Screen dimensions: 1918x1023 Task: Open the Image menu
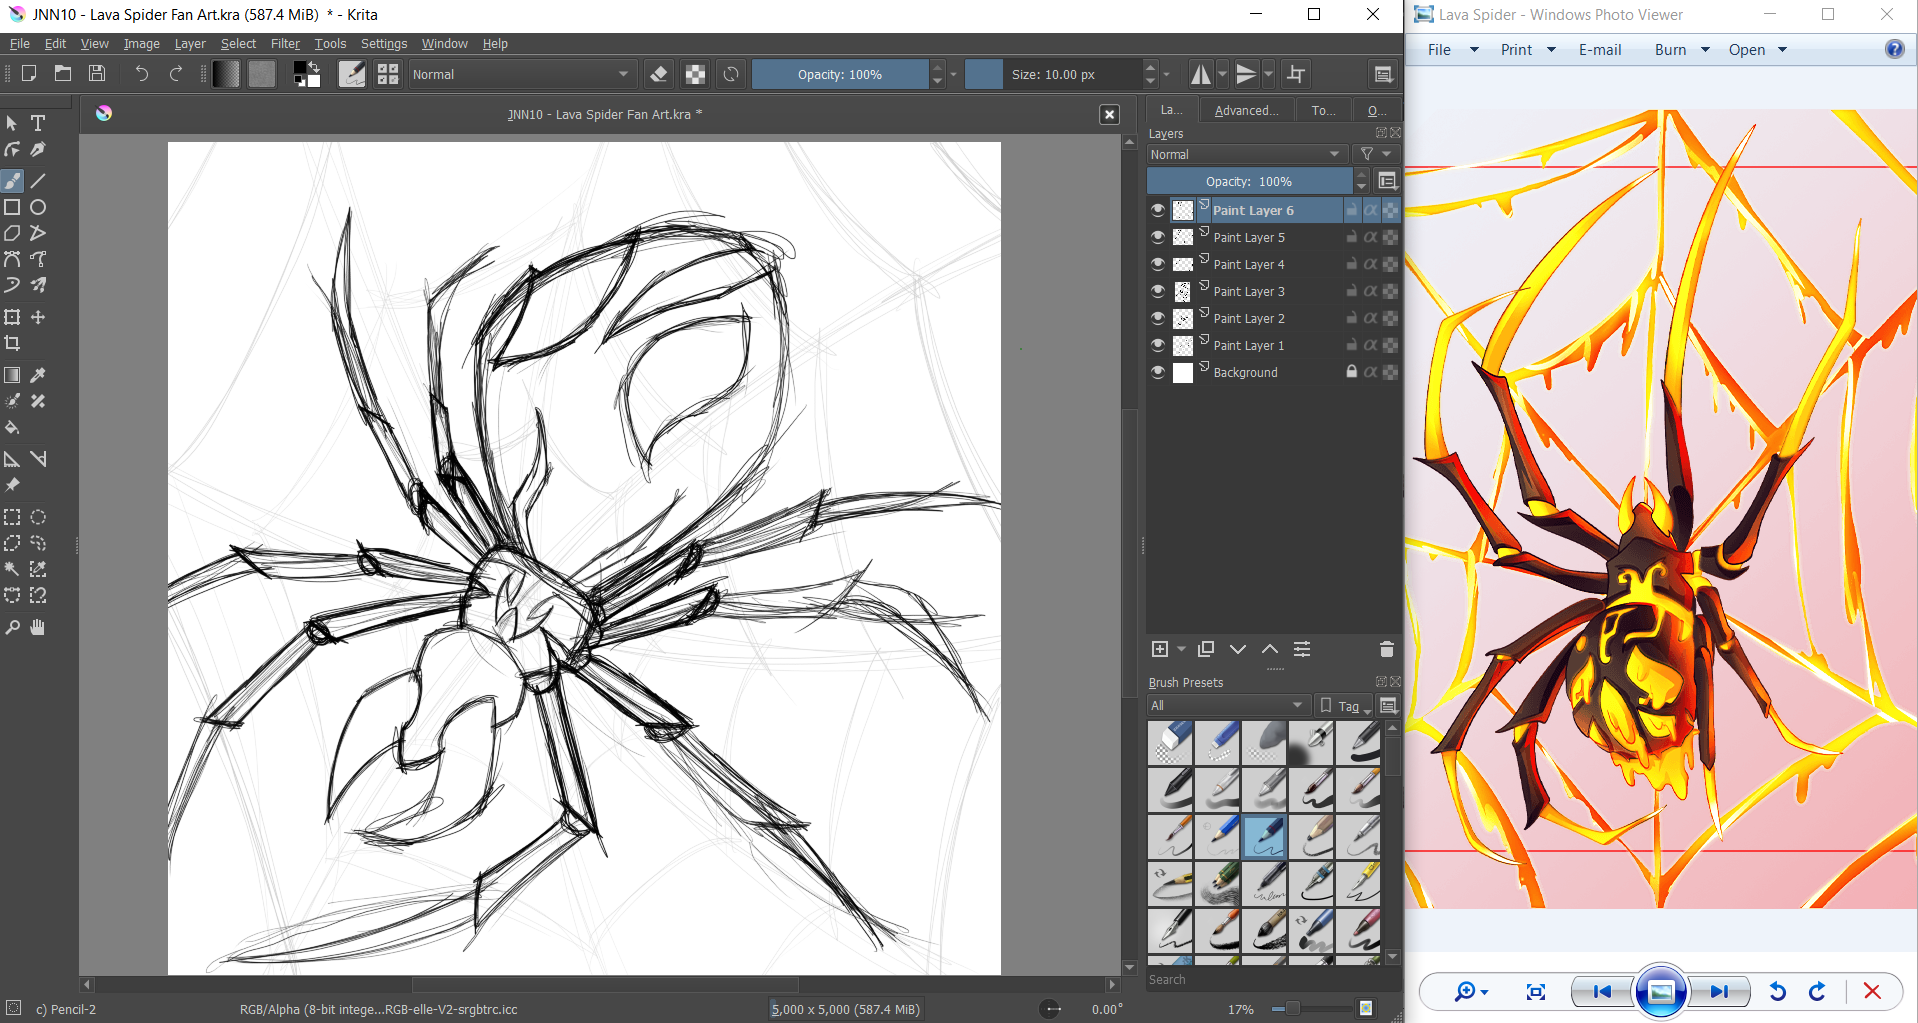141,44
